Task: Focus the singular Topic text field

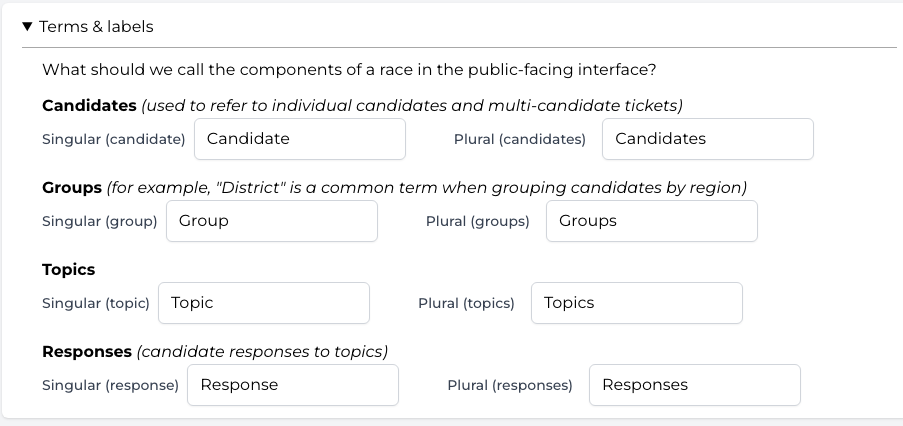Action: [x=263, y=303]
